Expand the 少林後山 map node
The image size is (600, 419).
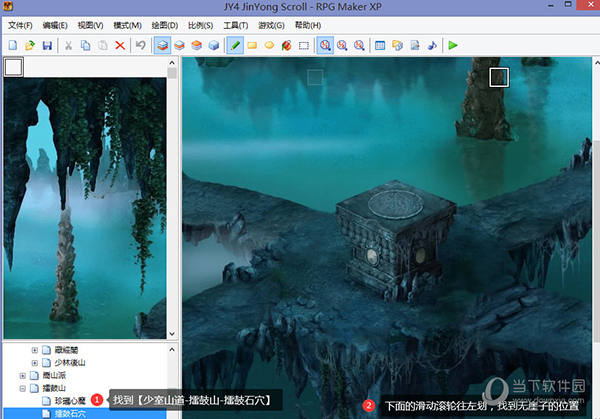click(x=34, y=363)
